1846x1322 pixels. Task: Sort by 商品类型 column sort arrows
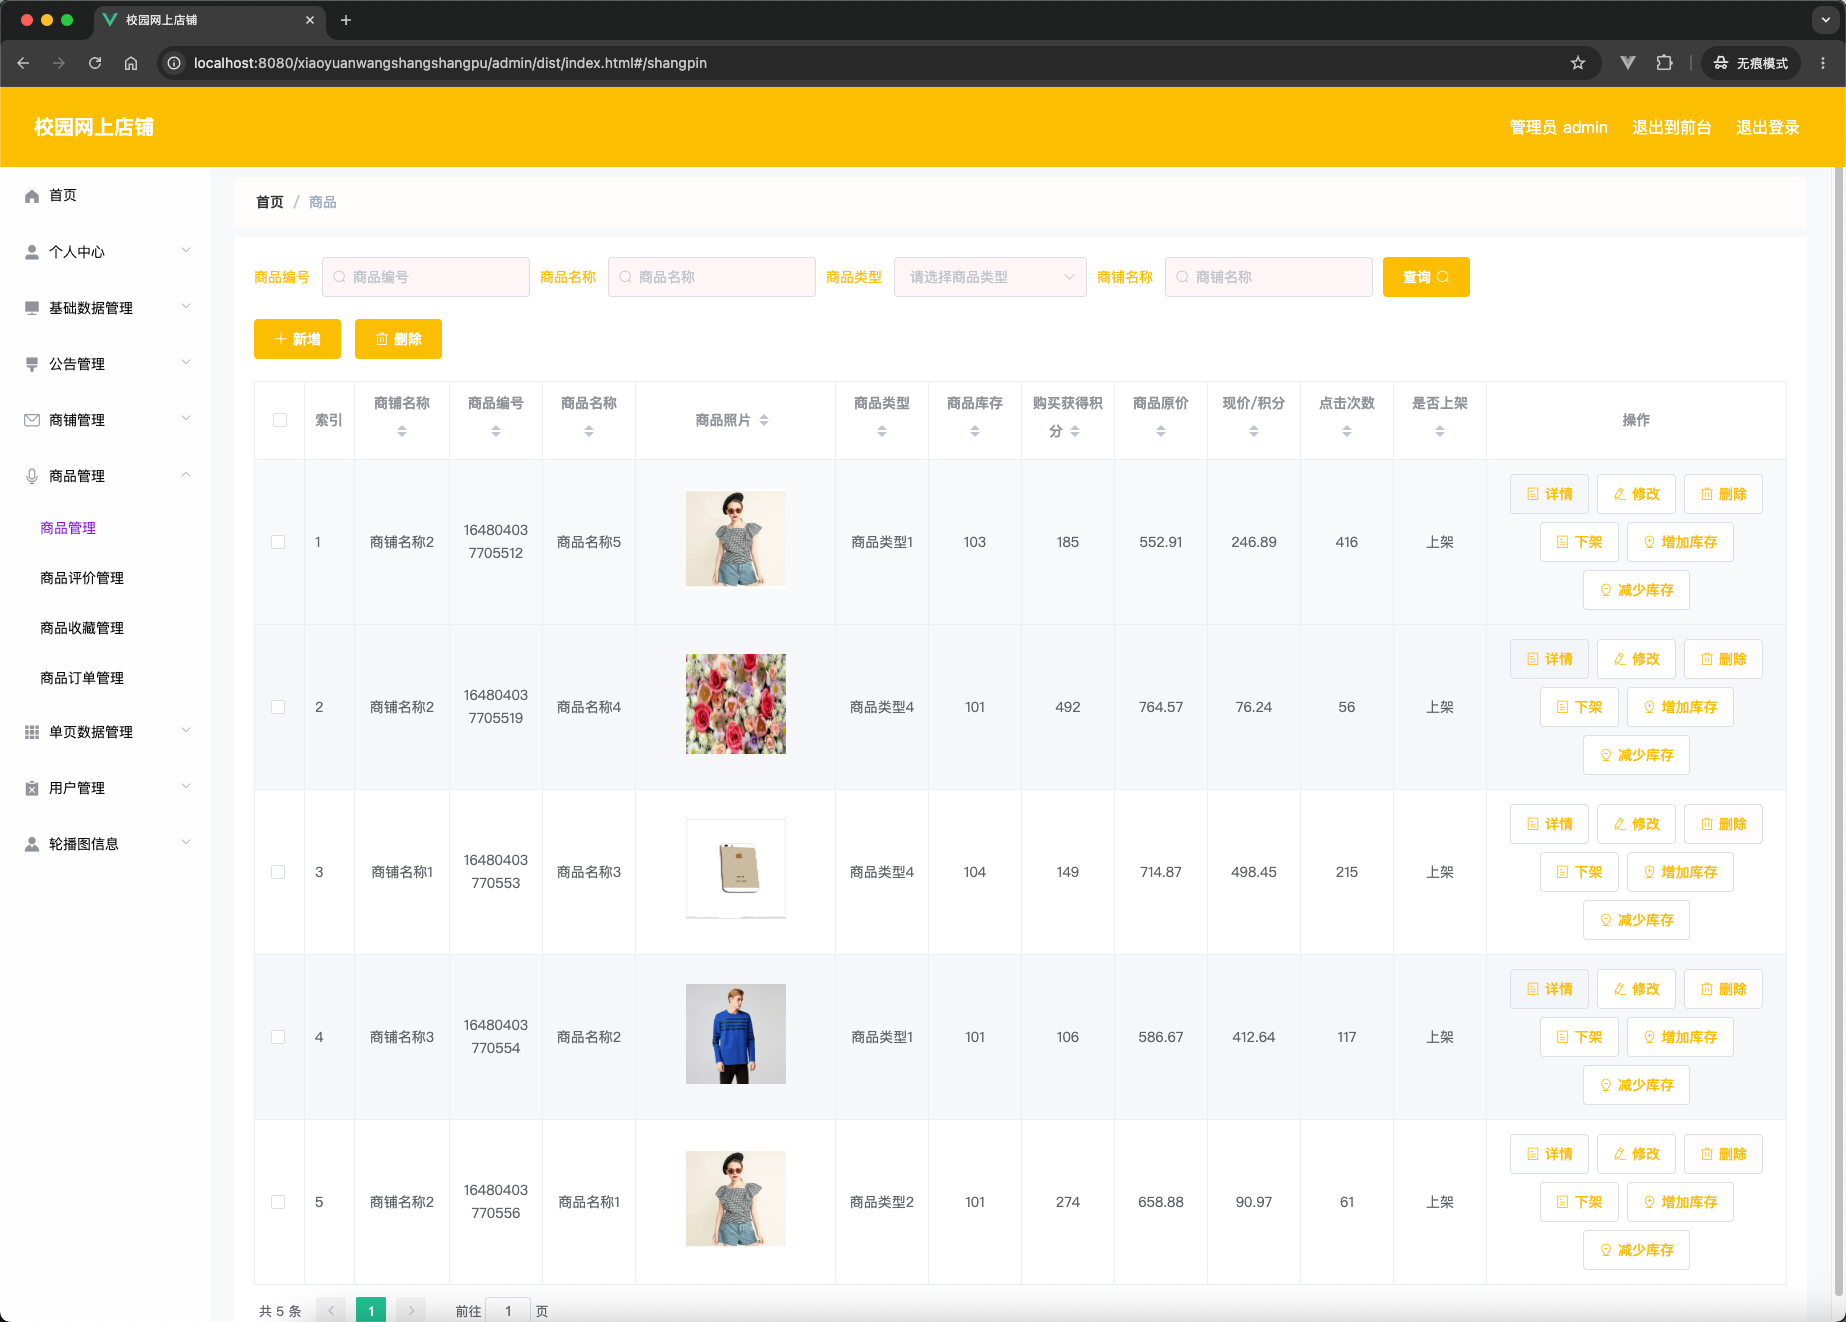(x=882, y=431)
